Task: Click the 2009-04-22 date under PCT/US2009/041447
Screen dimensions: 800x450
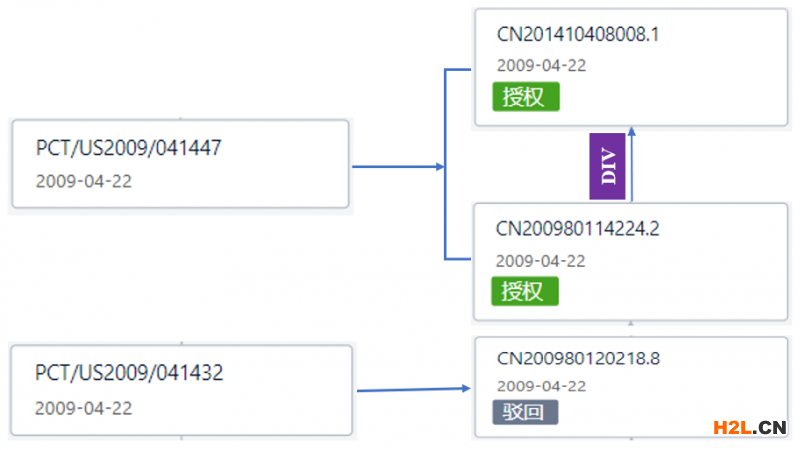Action: (84, 182)
